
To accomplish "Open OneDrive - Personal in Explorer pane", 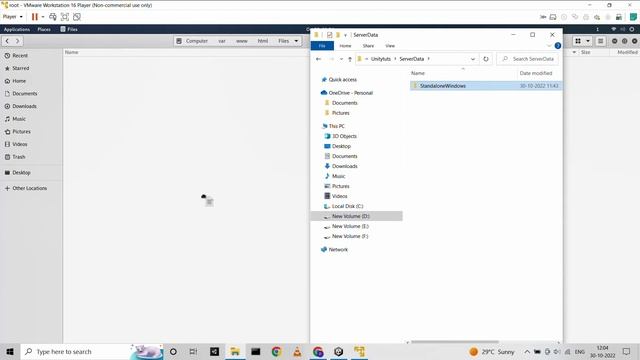I will point(350,93).
